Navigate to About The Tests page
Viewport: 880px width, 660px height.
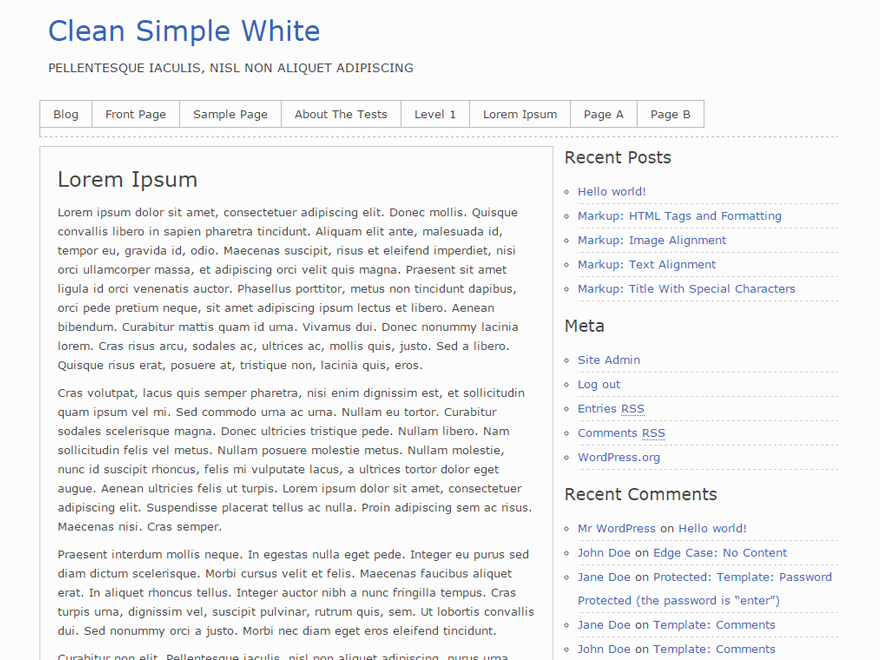341,113
